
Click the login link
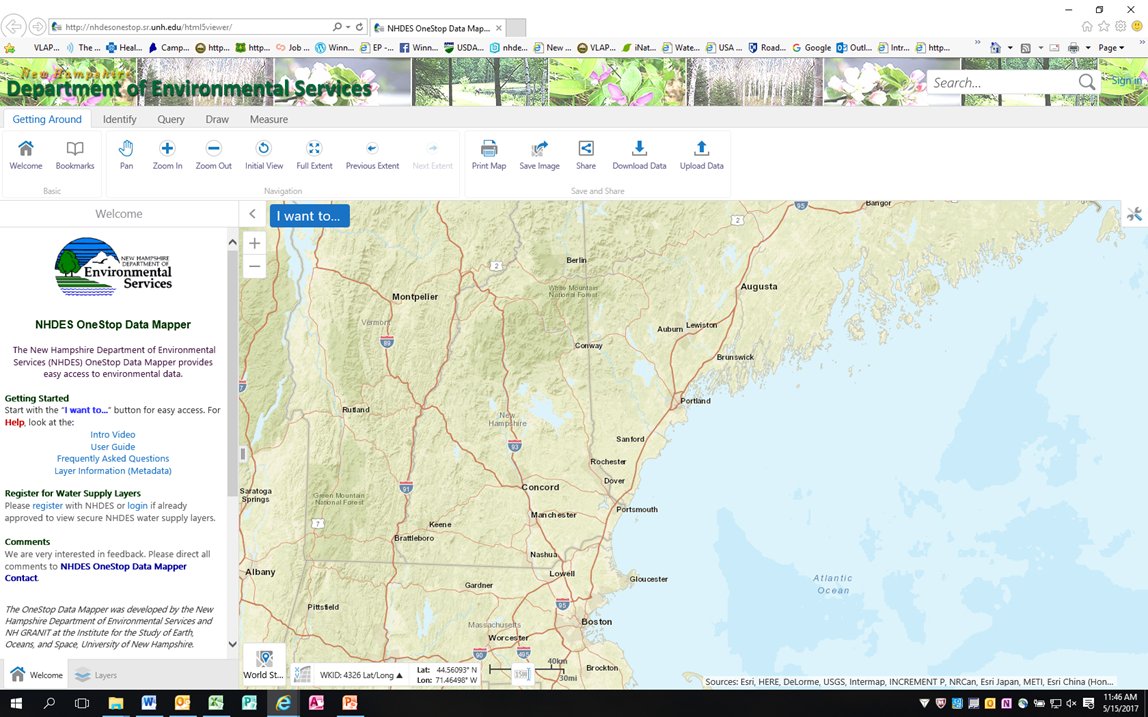[138, 505]
